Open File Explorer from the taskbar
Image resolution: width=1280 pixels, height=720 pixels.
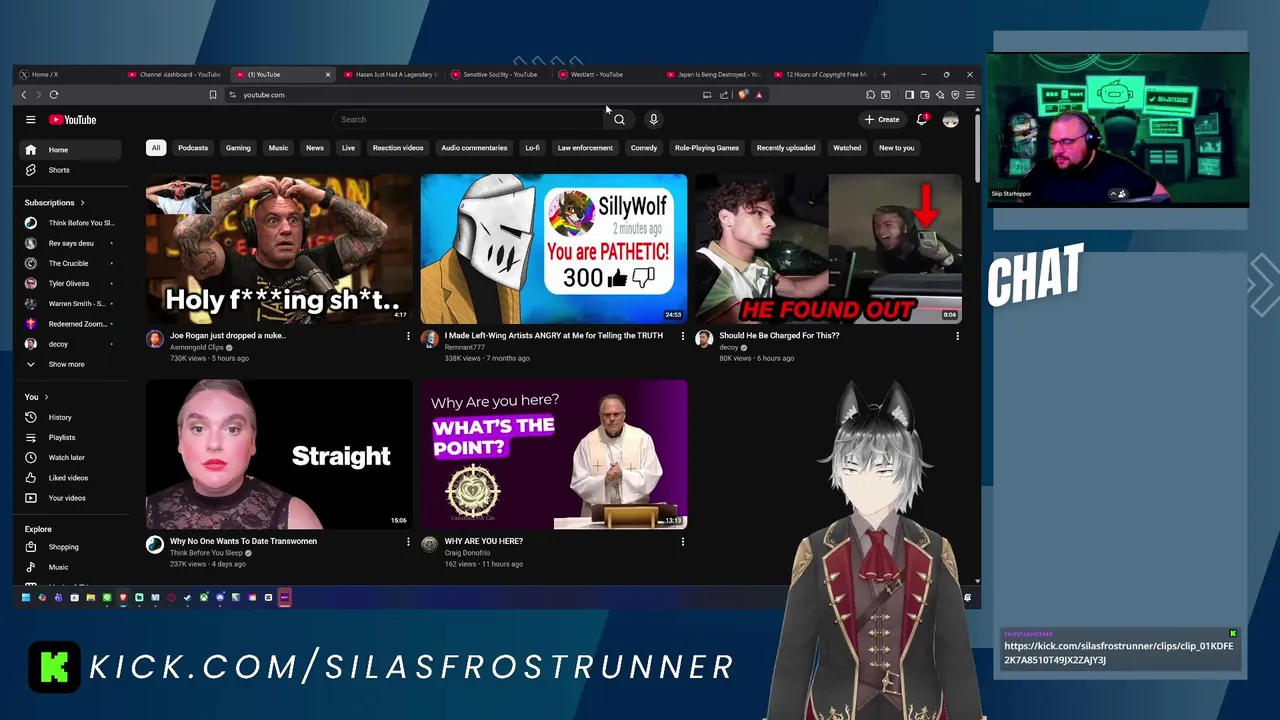coord(90,597)
